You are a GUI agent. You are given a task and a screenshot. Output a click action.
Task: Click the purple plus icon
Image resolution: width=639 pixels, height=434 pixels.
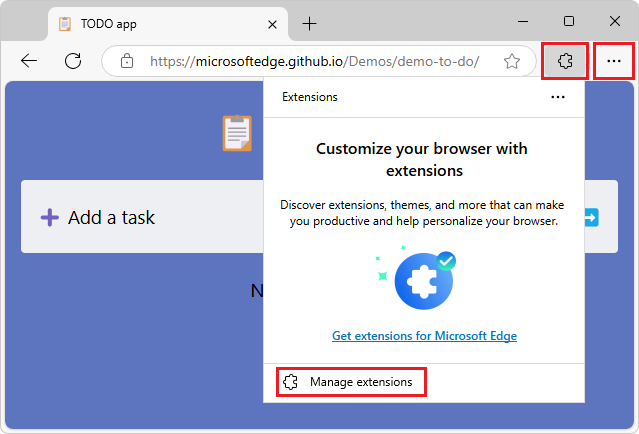point(50,217)
